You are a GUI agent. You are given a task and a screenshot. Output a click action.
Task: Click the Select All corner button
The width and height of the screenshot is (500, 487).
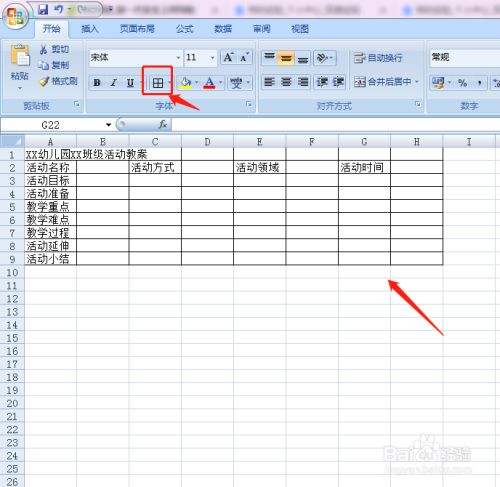point(13,142)
